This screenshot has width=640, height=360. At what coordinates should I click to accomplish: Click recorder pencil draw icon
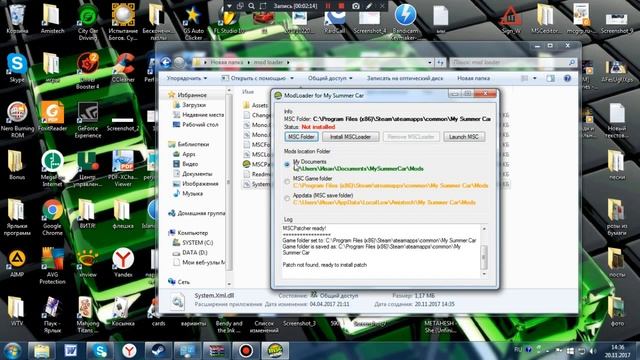(x=369, y=6)
